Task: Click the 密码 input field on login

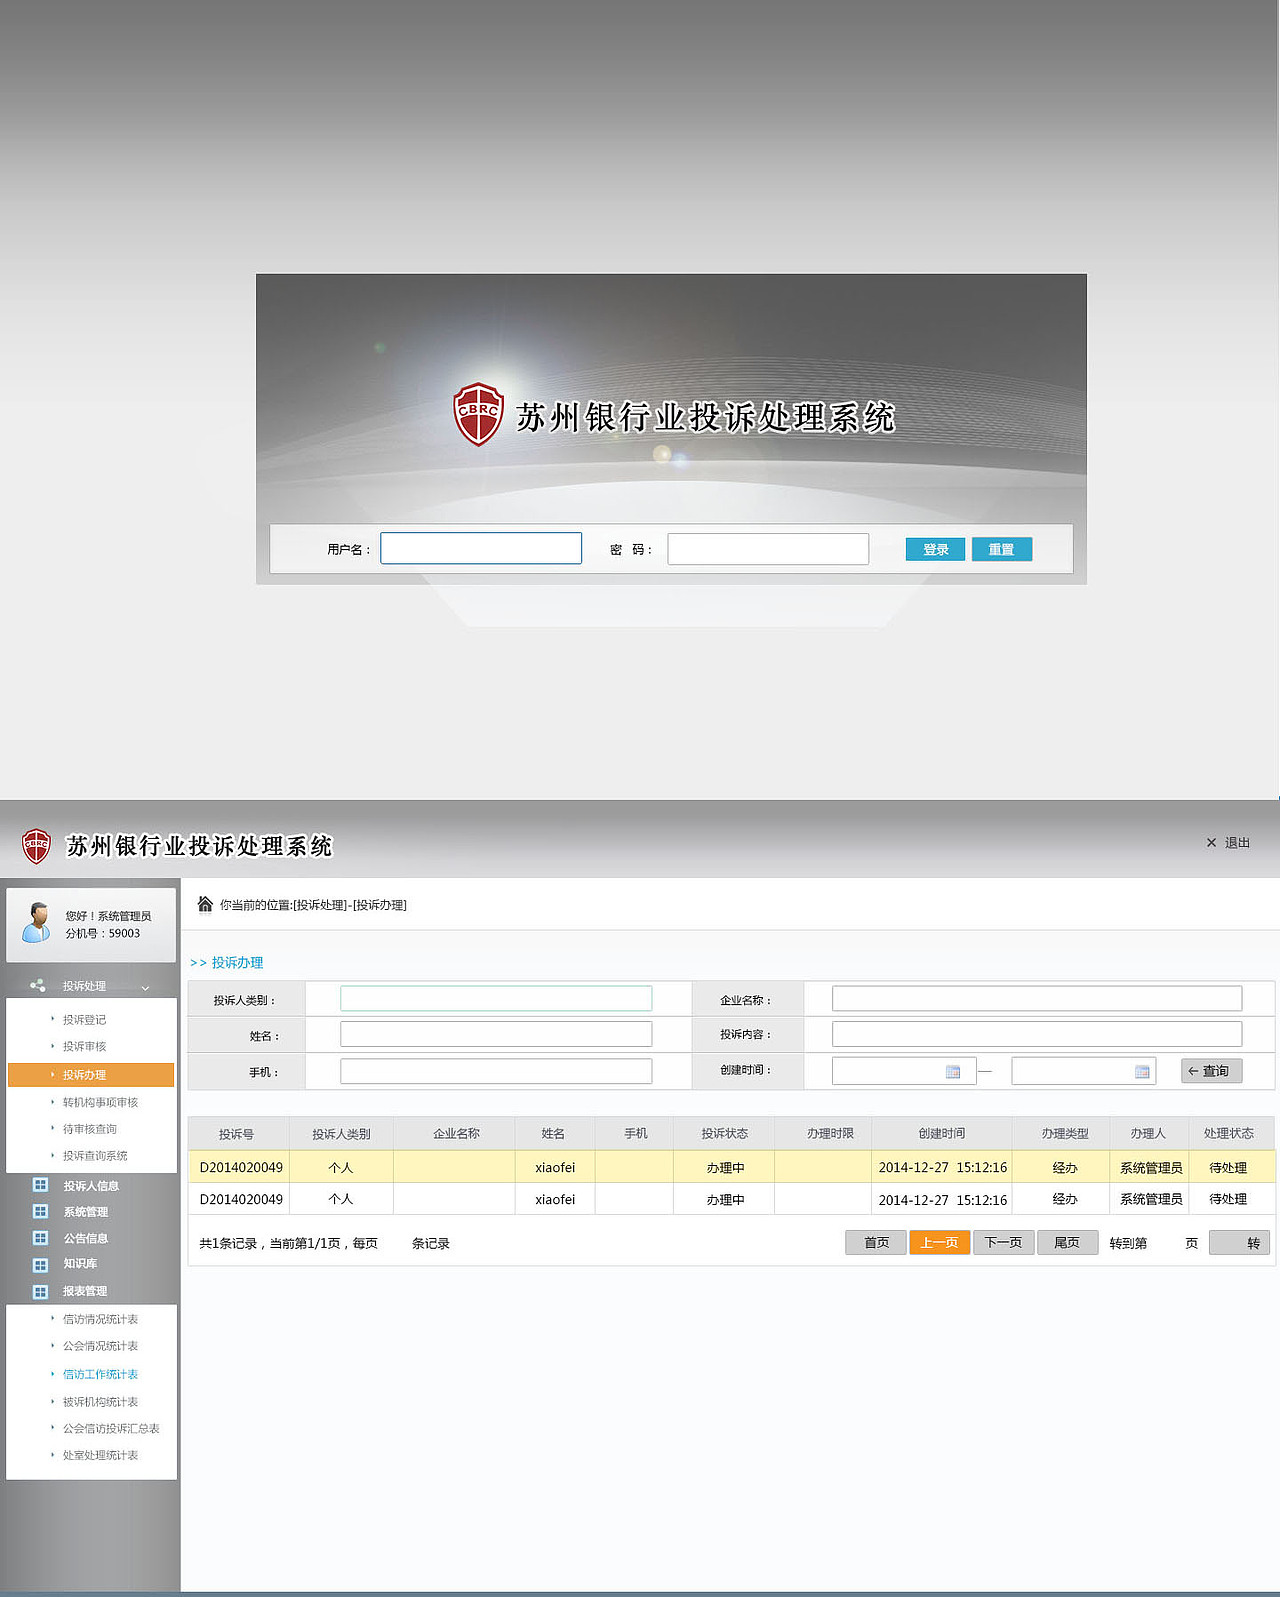Action: [x=768, y=549]
